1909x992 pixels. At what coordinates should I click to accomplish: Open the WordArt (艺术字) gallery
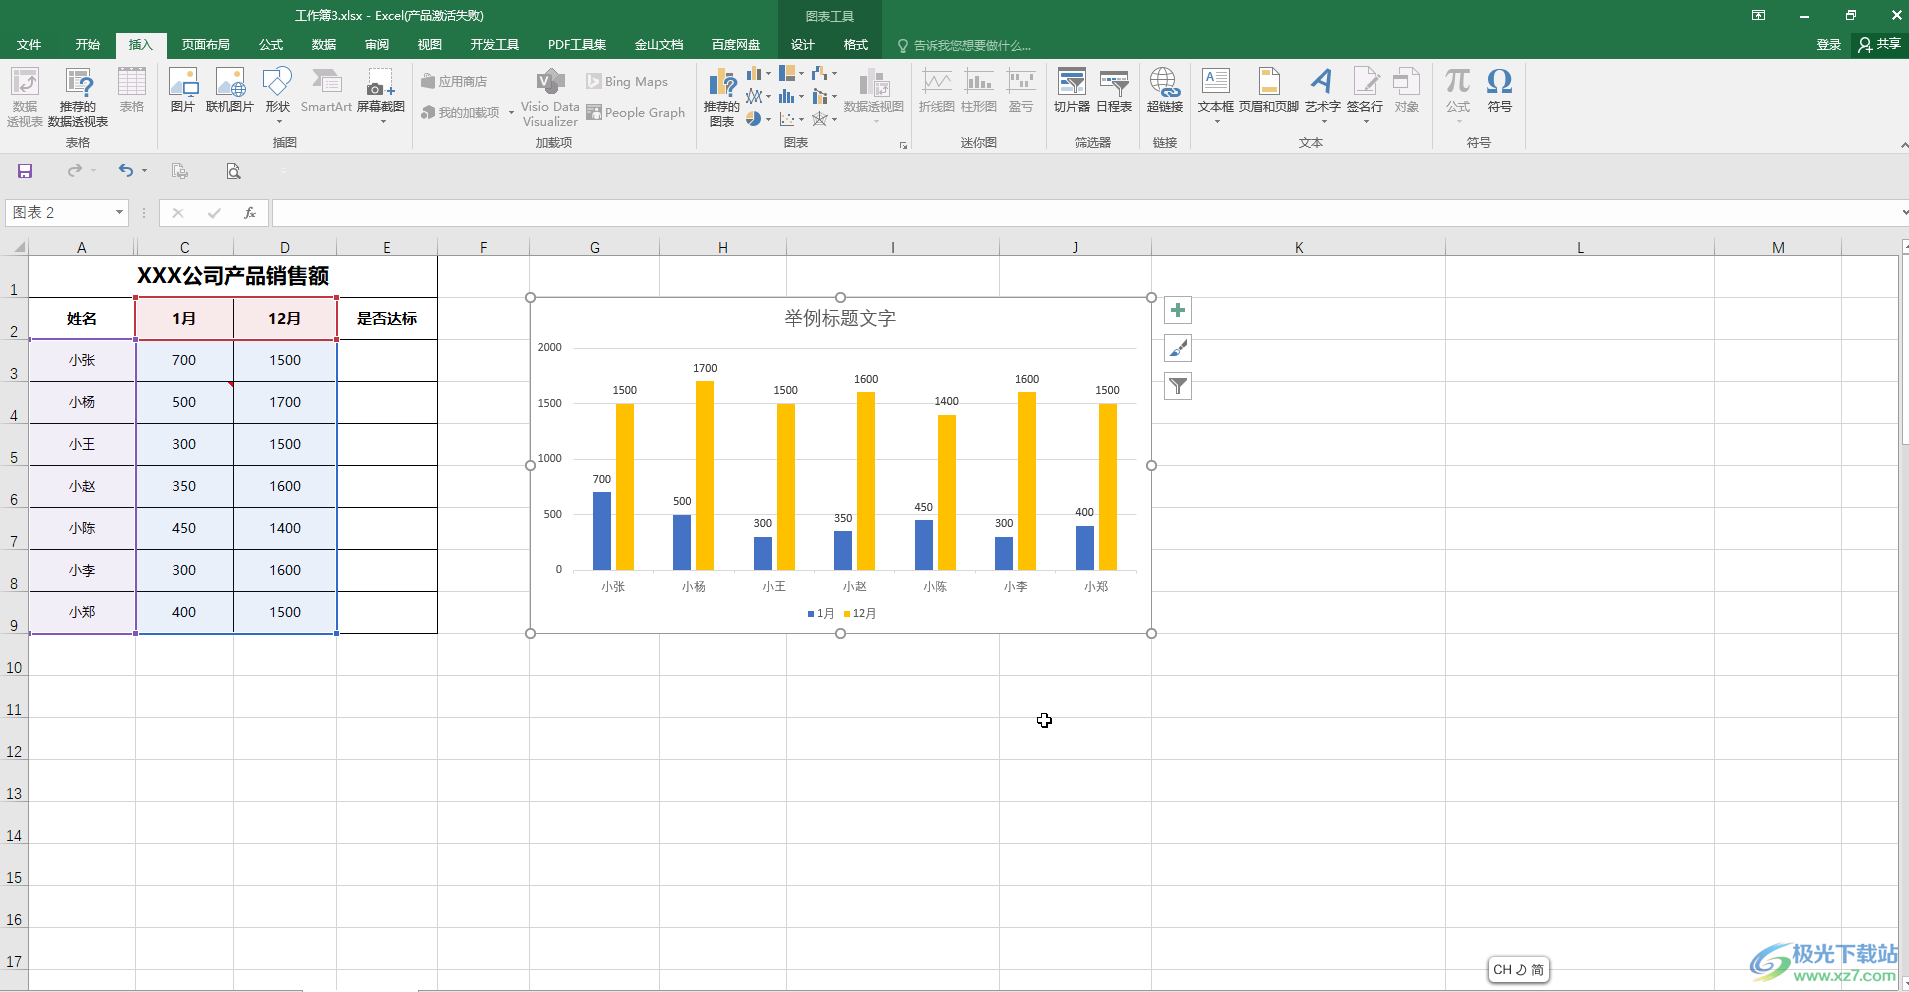click(1322, 95)
